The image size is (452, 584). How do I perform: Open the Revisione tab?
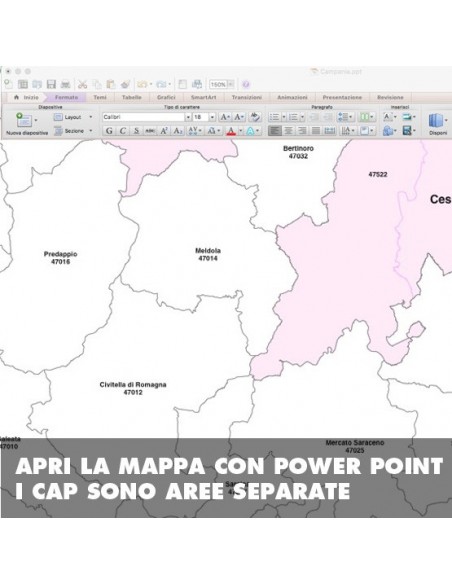tap(390, 97)
